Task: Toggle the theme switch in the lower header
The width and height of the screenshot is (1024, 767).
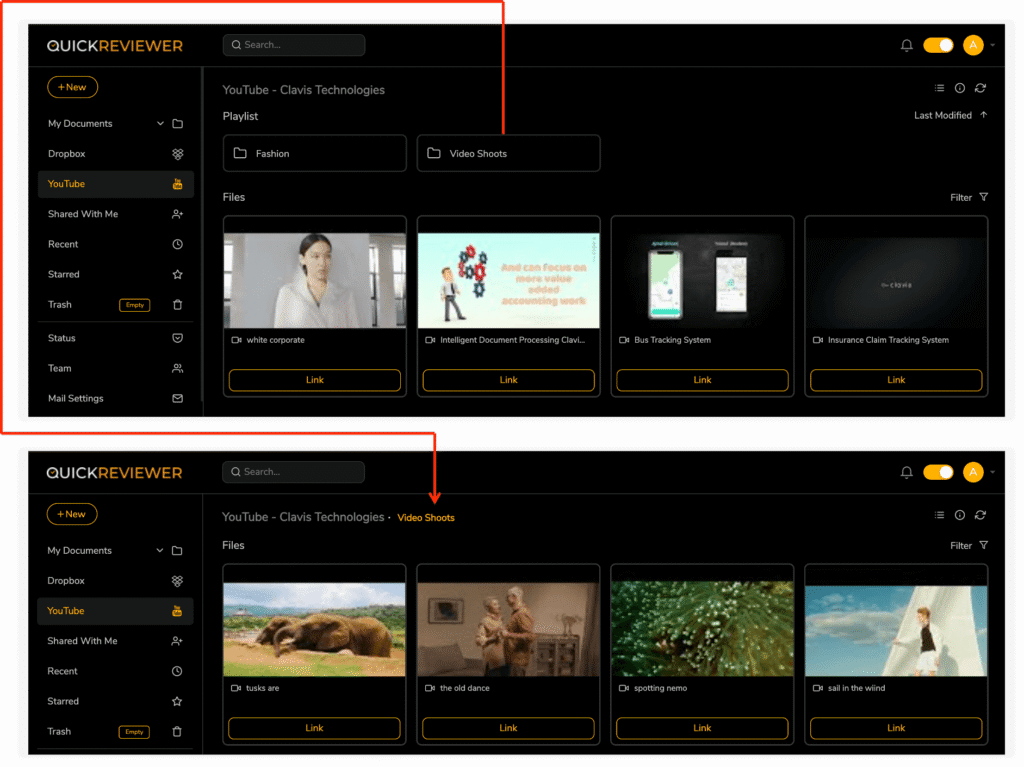Action: tap(938, 472)
